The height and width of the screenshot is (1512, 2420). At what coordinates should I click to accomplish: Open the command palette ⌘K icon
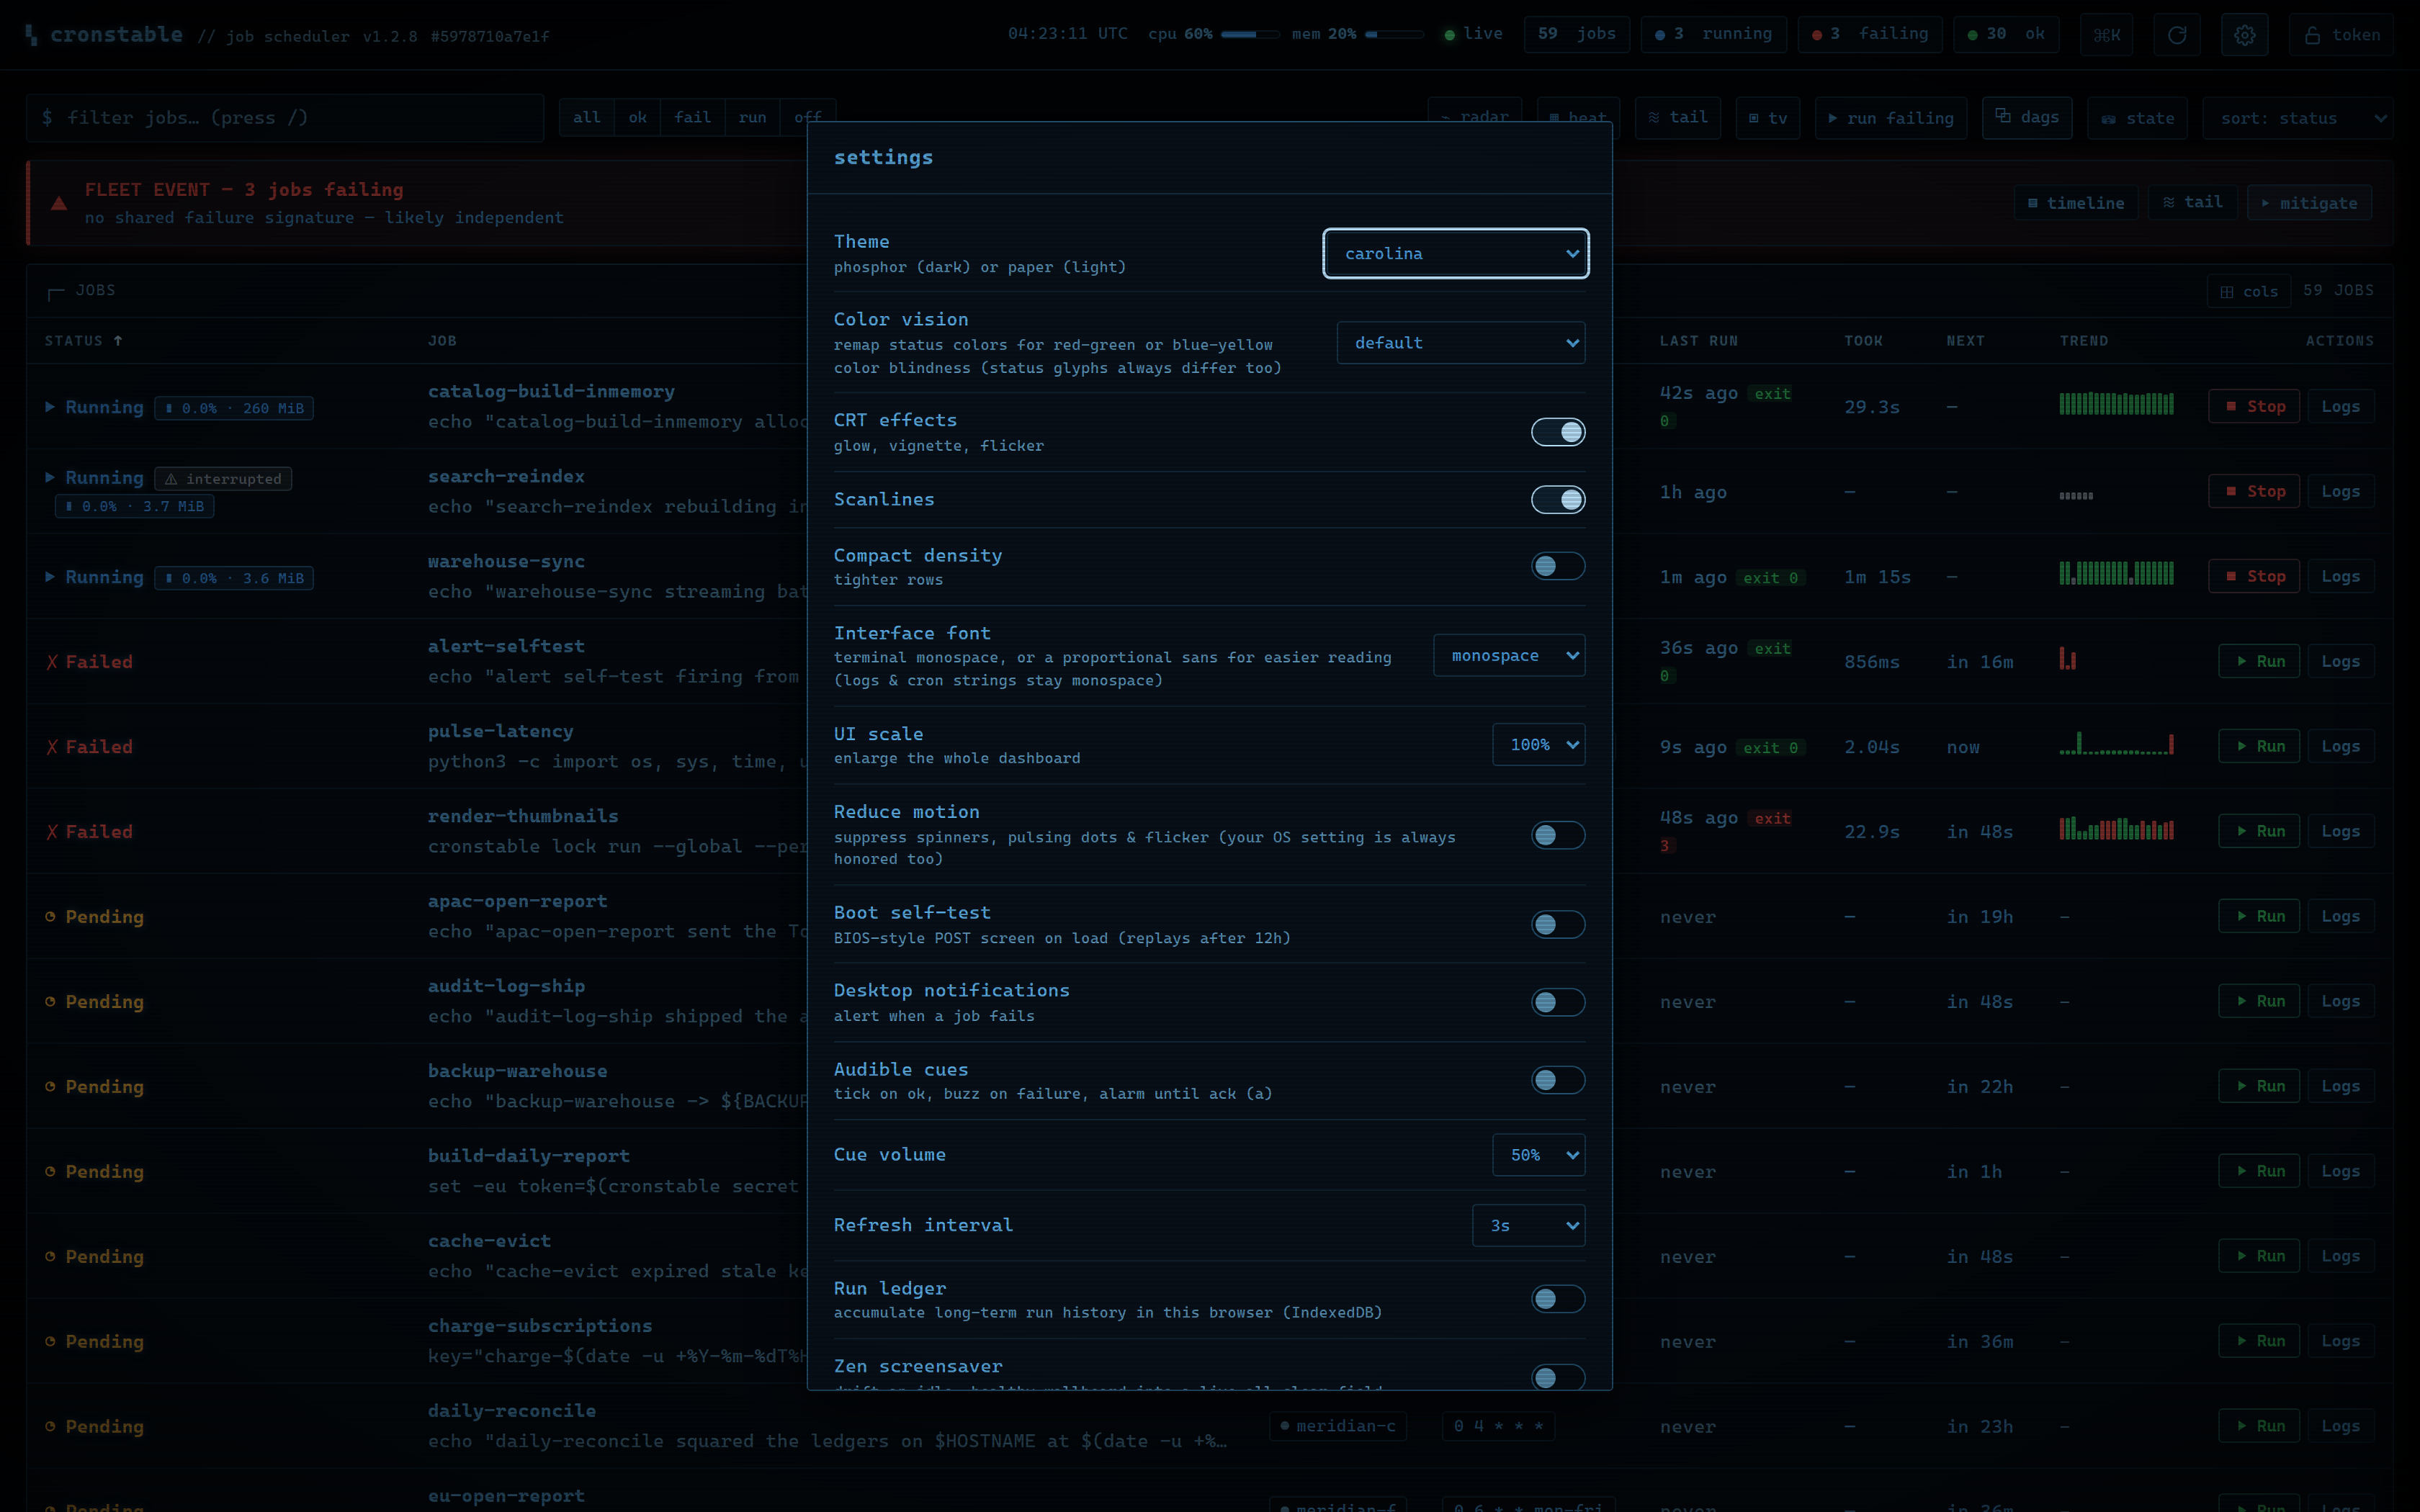click(2107, 35)
